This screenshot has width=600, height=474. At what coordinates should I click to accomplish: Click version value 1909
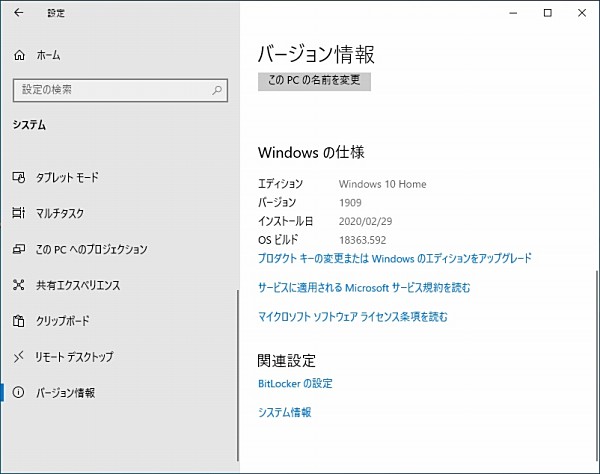[x=350, y=202]
